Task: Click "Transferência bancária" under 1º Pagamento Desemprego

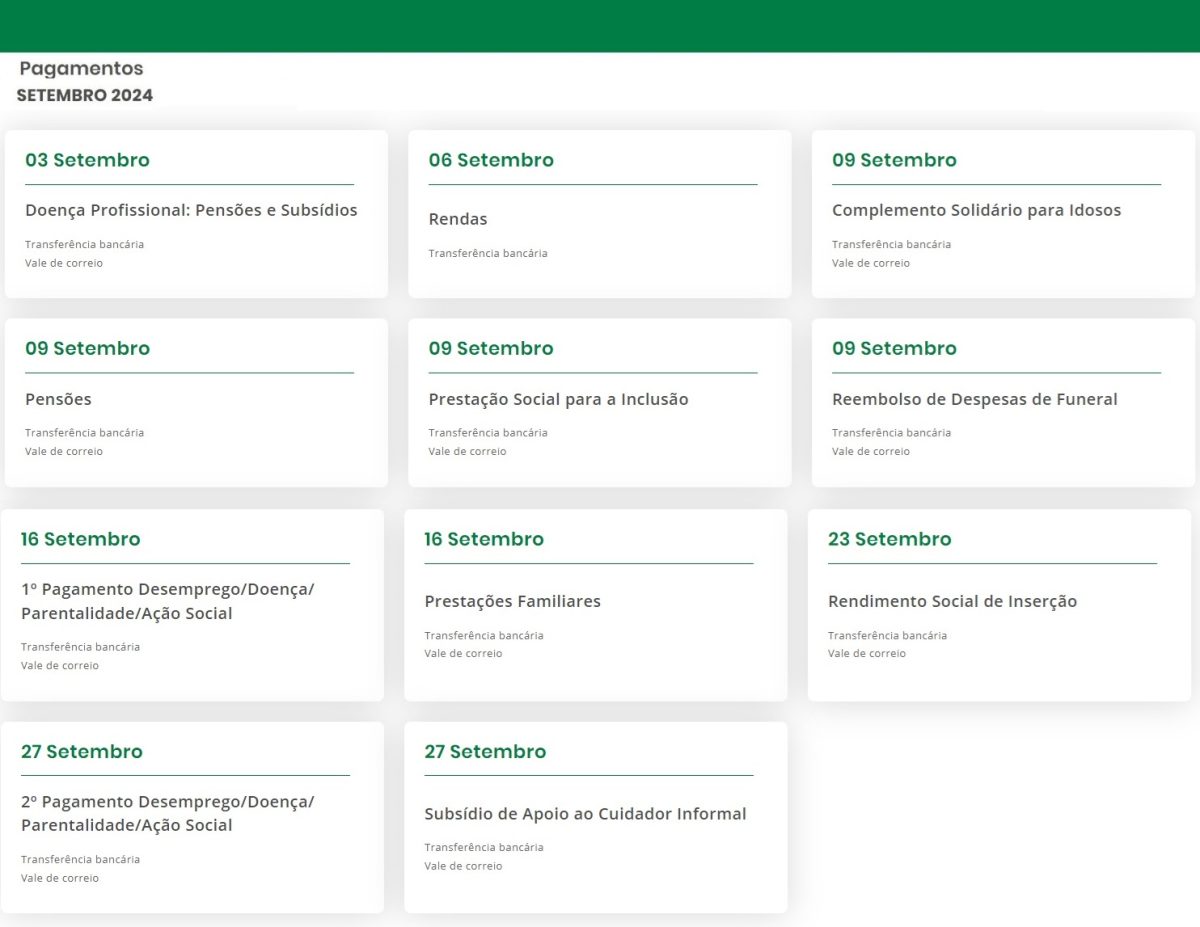Action: 80,647
